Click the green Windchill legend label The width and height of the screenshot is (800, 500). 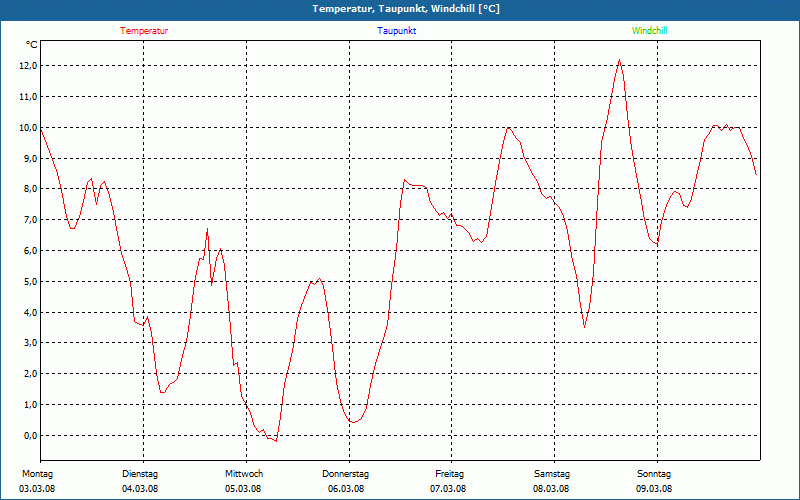point(649,31)
